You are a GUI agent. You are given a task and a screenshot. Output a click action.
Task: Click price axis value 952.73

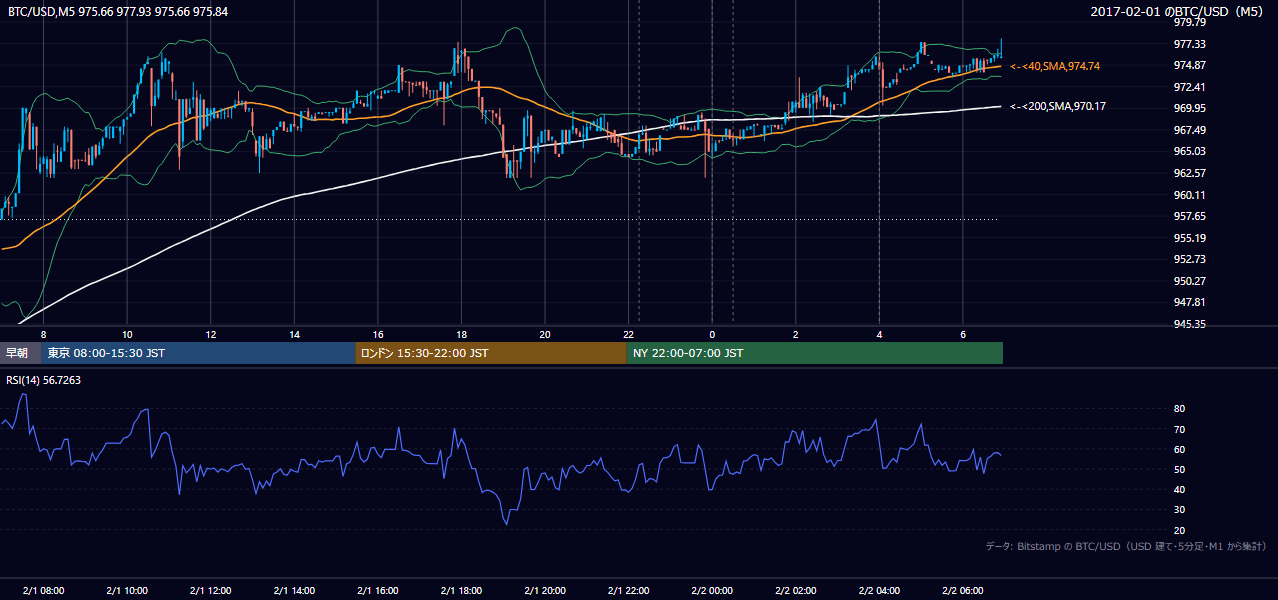pyautogui.click(x=1189, y=259)
